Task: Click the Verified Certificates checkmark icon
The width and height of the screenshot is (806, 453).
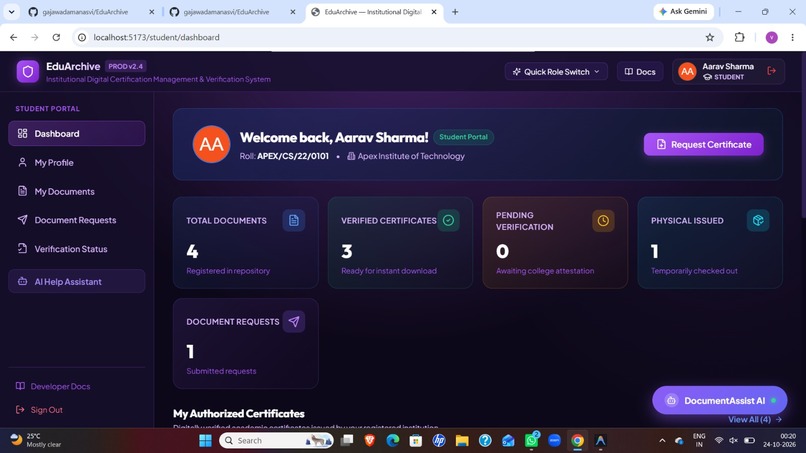Action: point(448,220)
